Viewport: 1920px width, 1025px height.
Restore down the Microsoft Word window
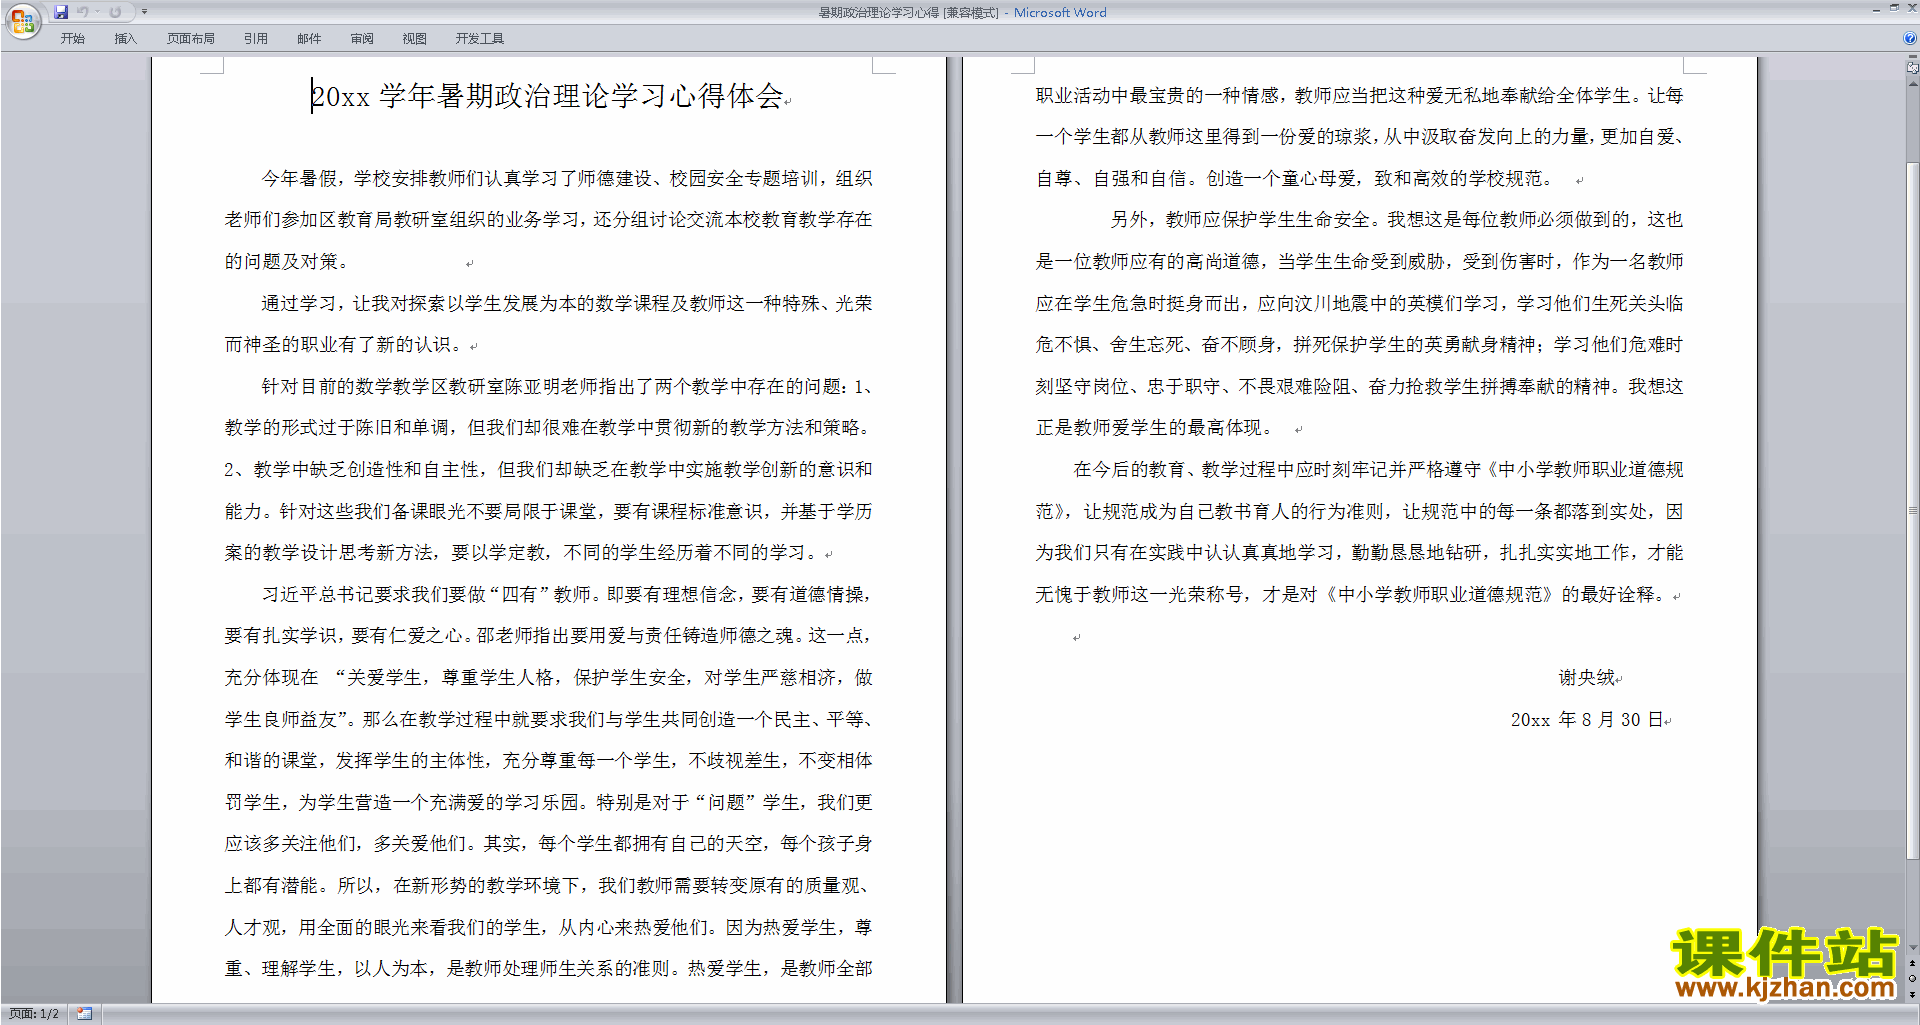pos(1894,8)
